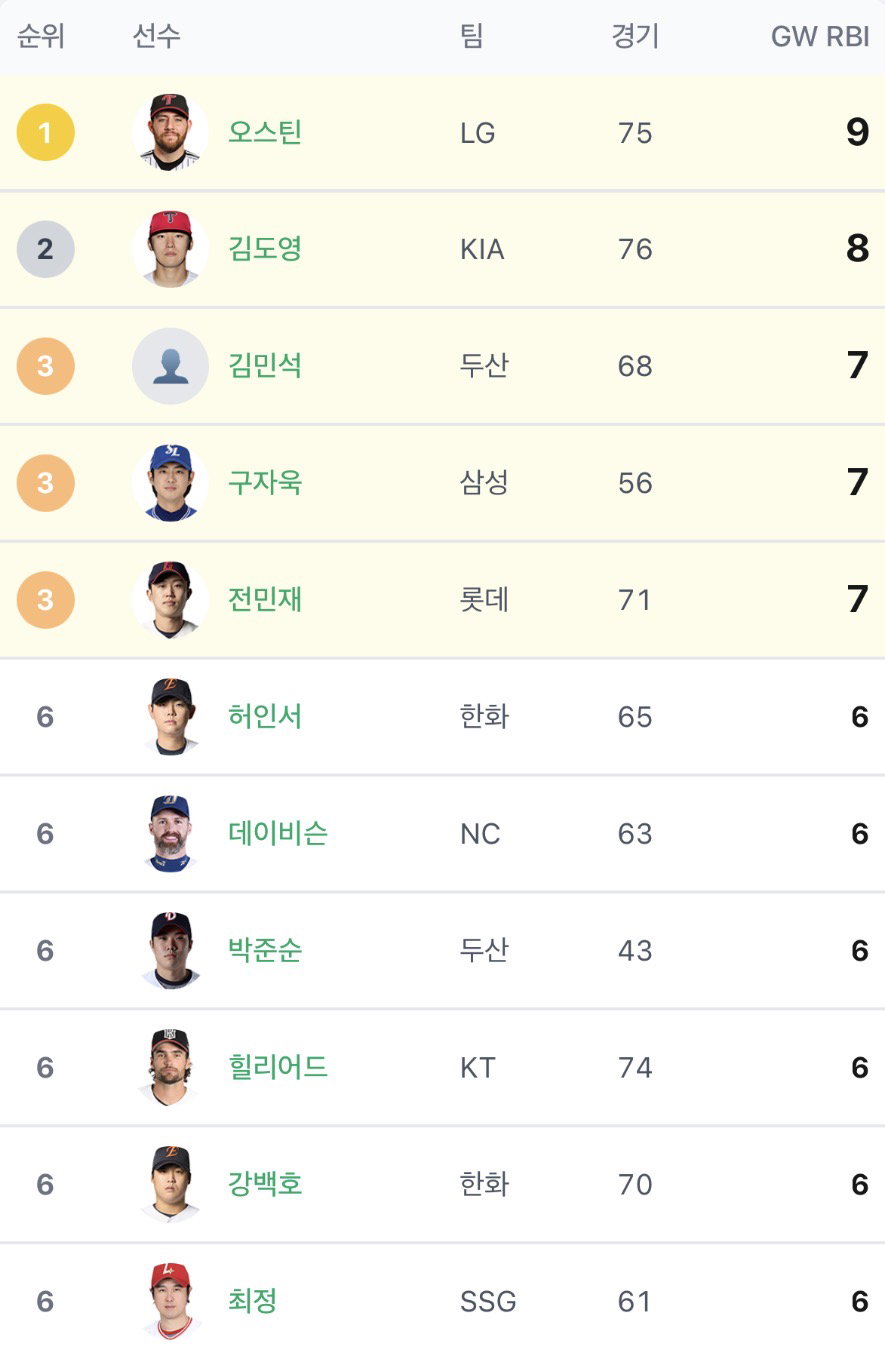885x1358 pixels.
Task: Click the gold rank 1 badge
Action: [46, 132]
